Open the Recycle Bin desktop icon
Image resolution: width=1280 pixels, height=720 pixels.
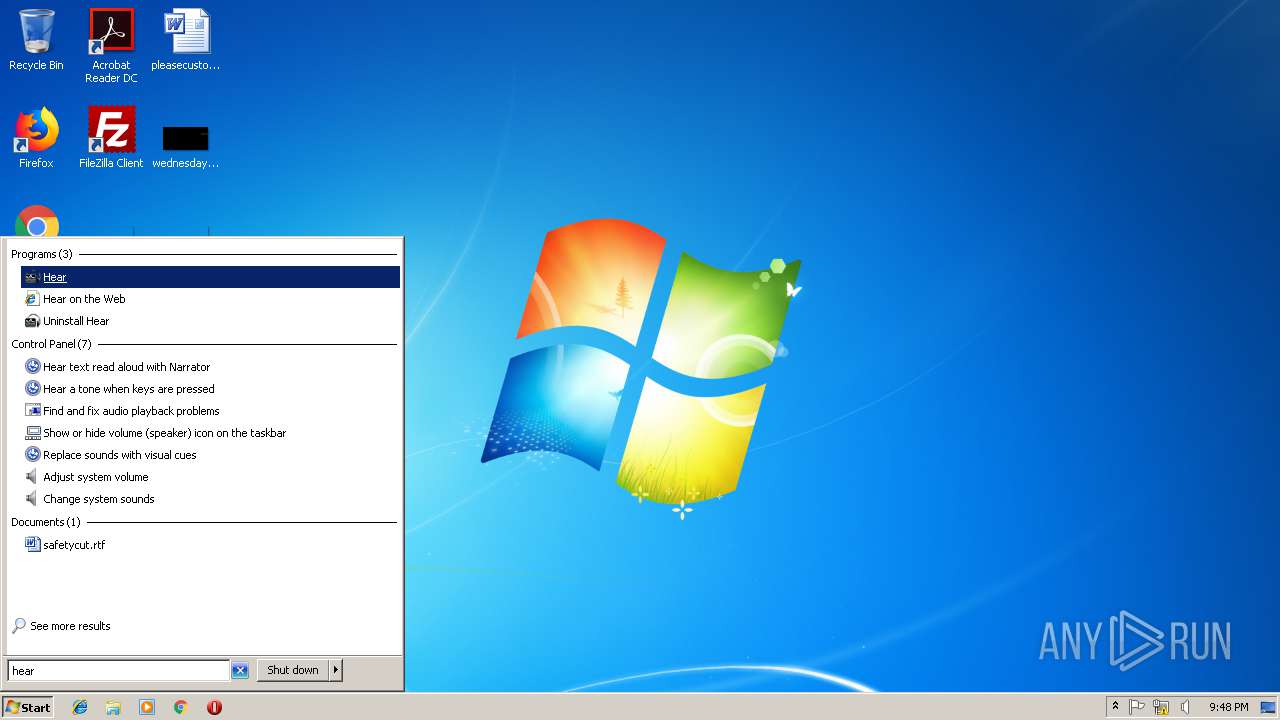coord(36,41)
